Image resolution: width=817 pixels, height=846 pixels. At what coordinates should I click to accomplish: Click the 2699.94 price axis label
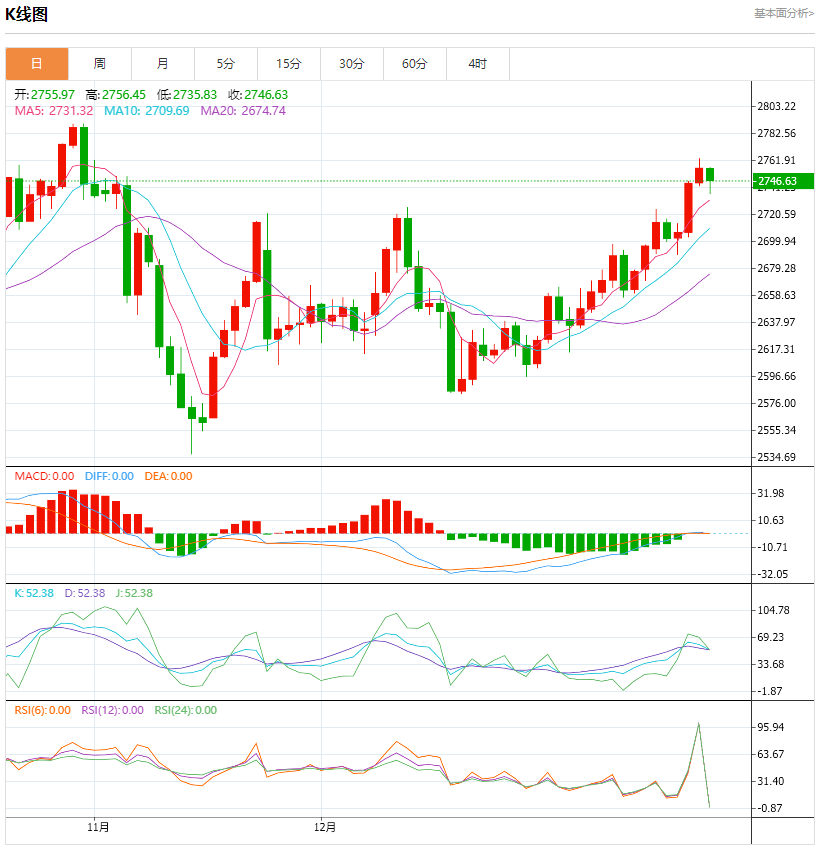[777, 241]
